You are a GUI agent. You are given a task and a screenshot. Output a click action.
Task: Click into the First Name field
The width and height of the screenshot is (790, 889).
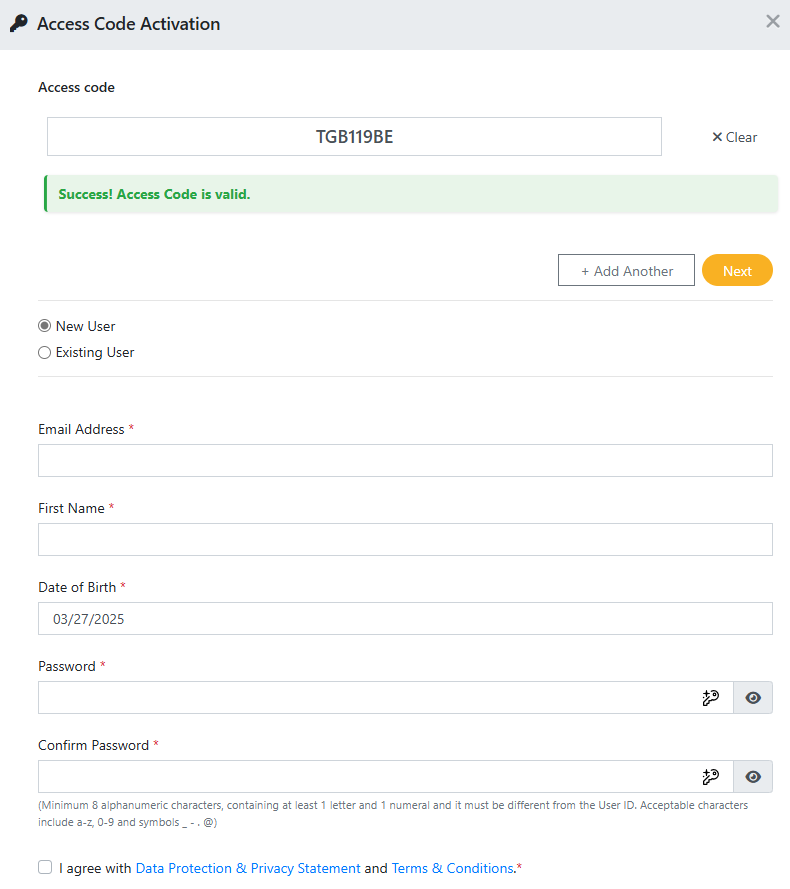pos(405,539)
